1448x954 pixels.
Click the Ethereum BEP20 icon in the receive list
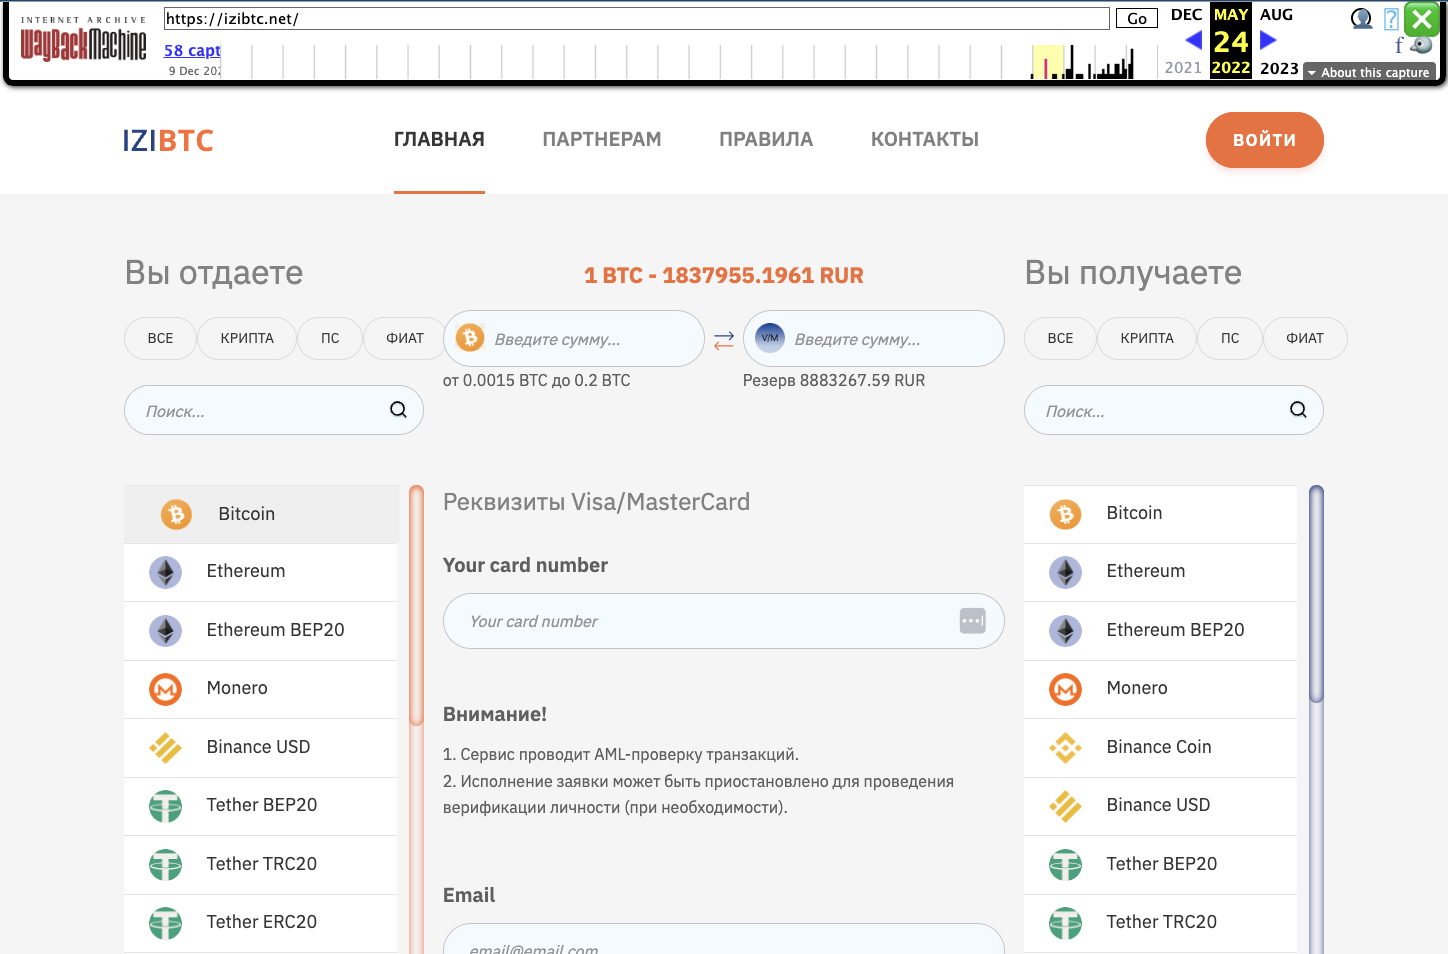click(1065, 630)
